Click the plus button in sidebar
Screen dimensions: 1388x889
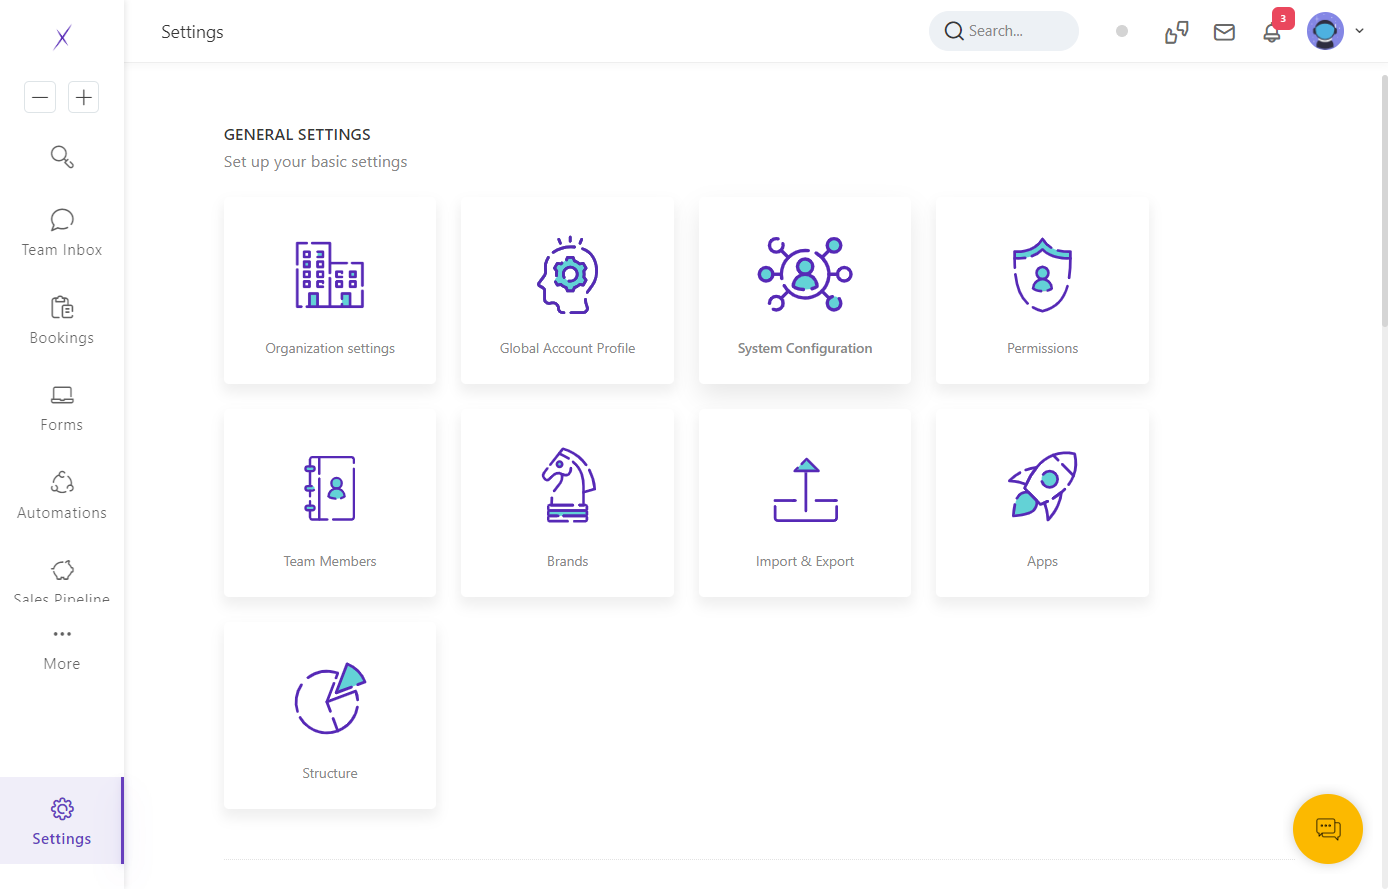[84, 97]
